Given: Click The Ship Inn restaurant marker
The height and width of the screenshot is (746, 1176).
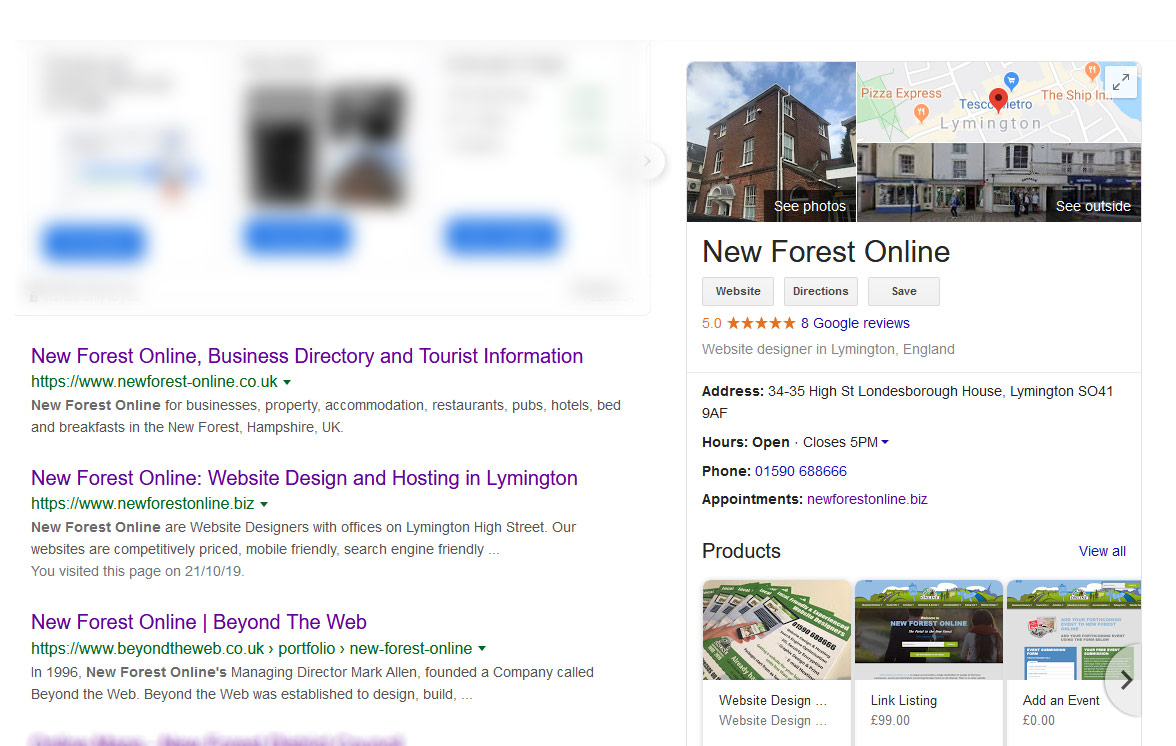Looking at the screenshot, I should (1092, 71).
